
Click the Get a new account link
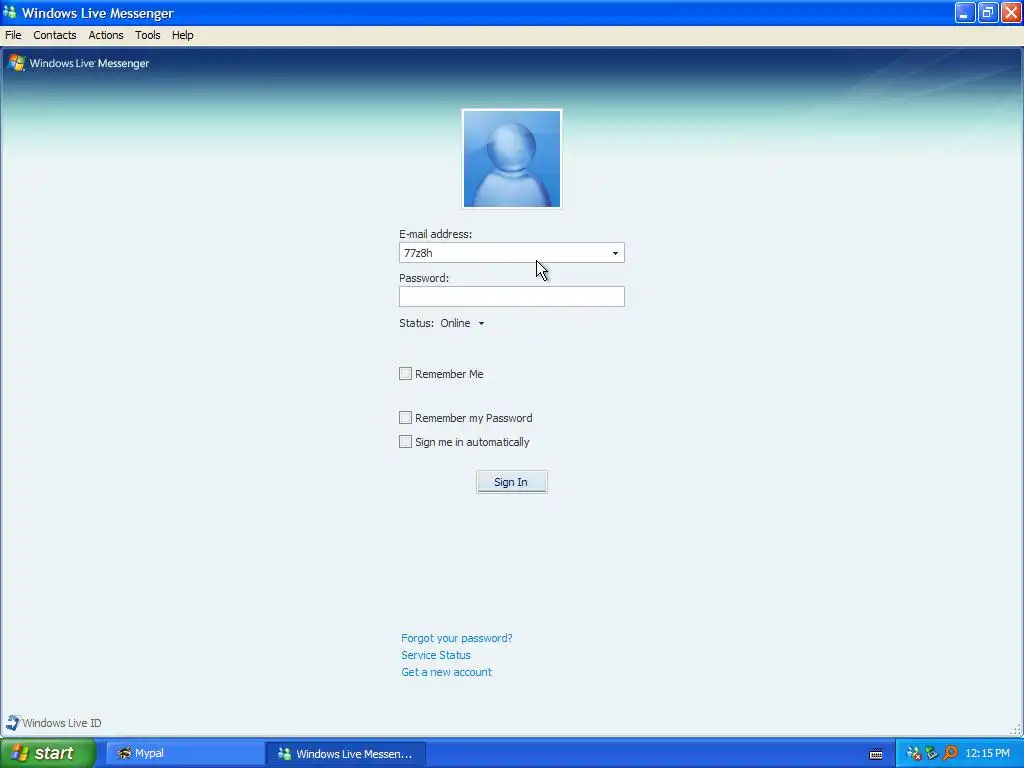tap(447, 672)
